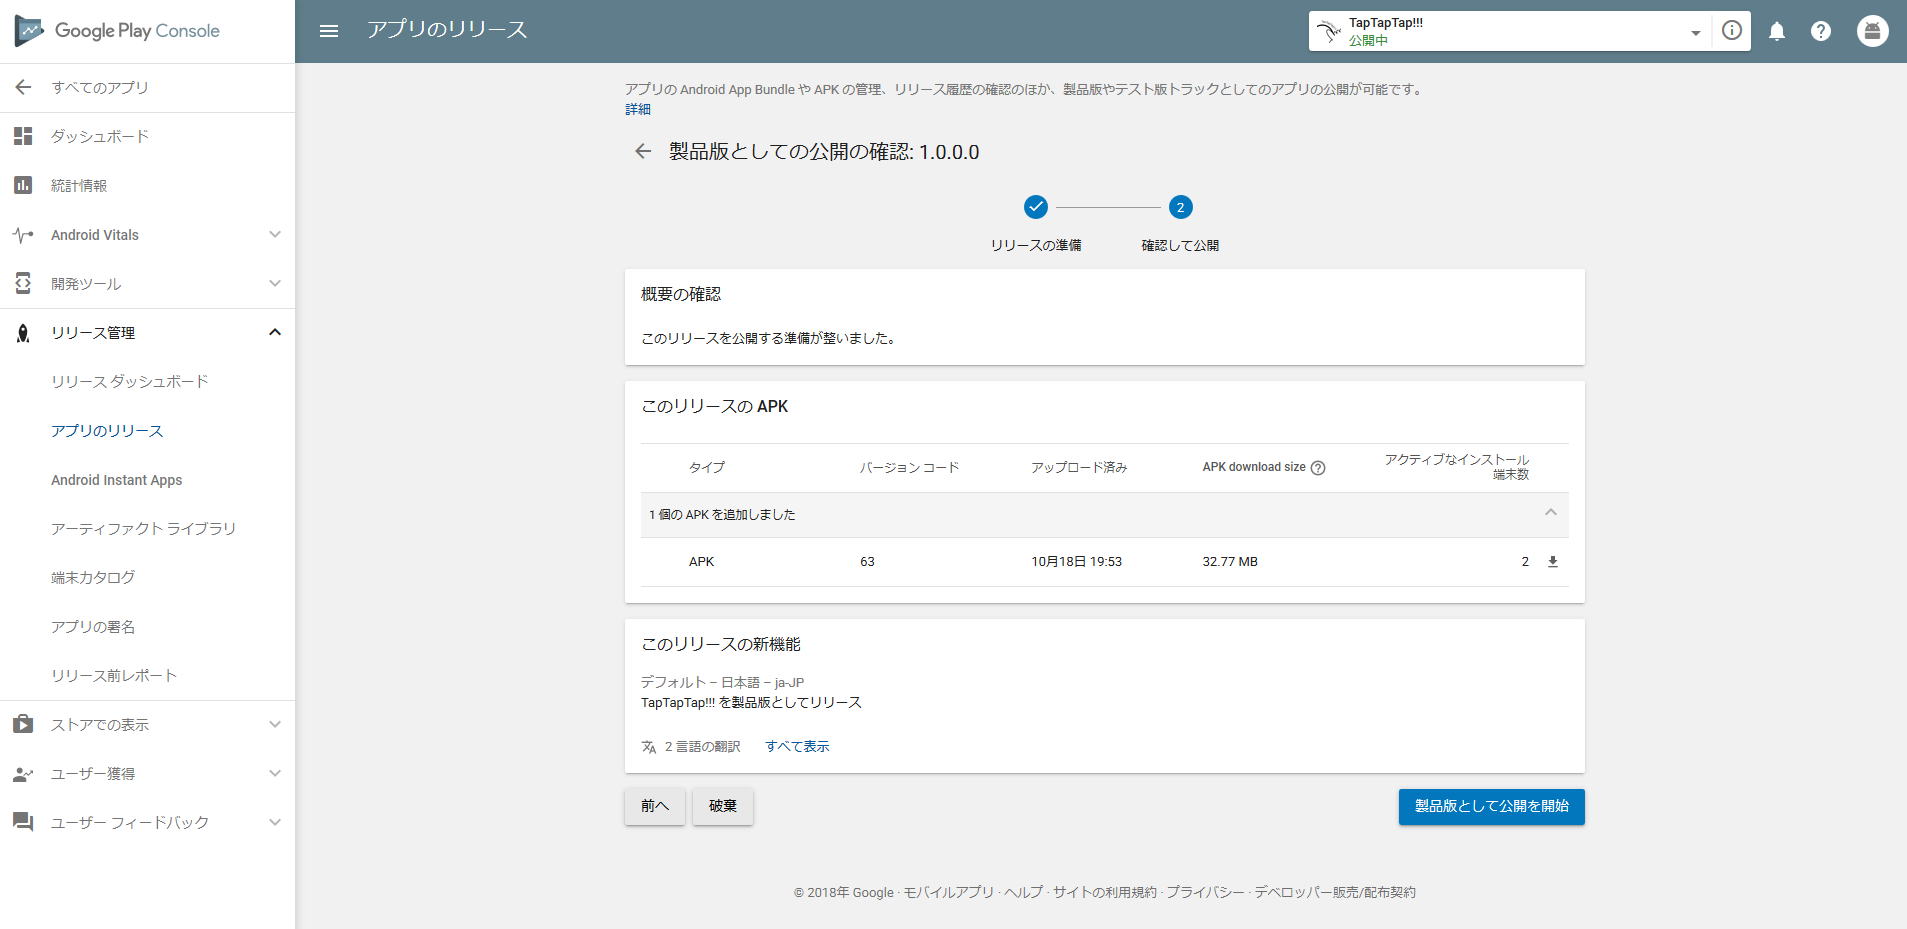Screen dimensions: 1907x929
Task: Open Android Instant Apps
Action: [117, 480]
